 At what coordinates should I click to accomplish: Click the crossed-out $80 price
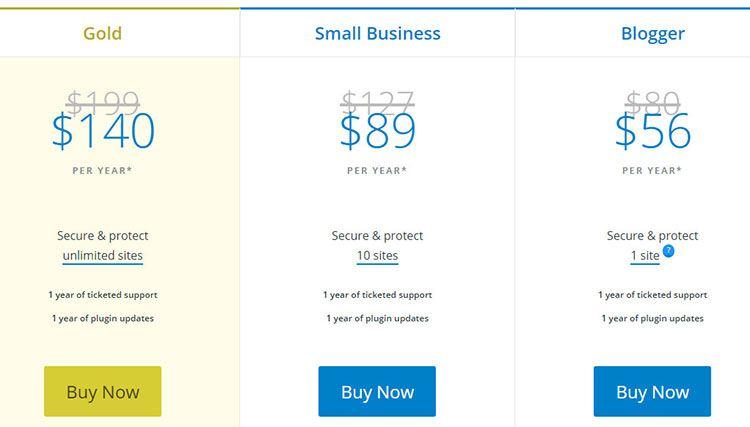(652, 101)
